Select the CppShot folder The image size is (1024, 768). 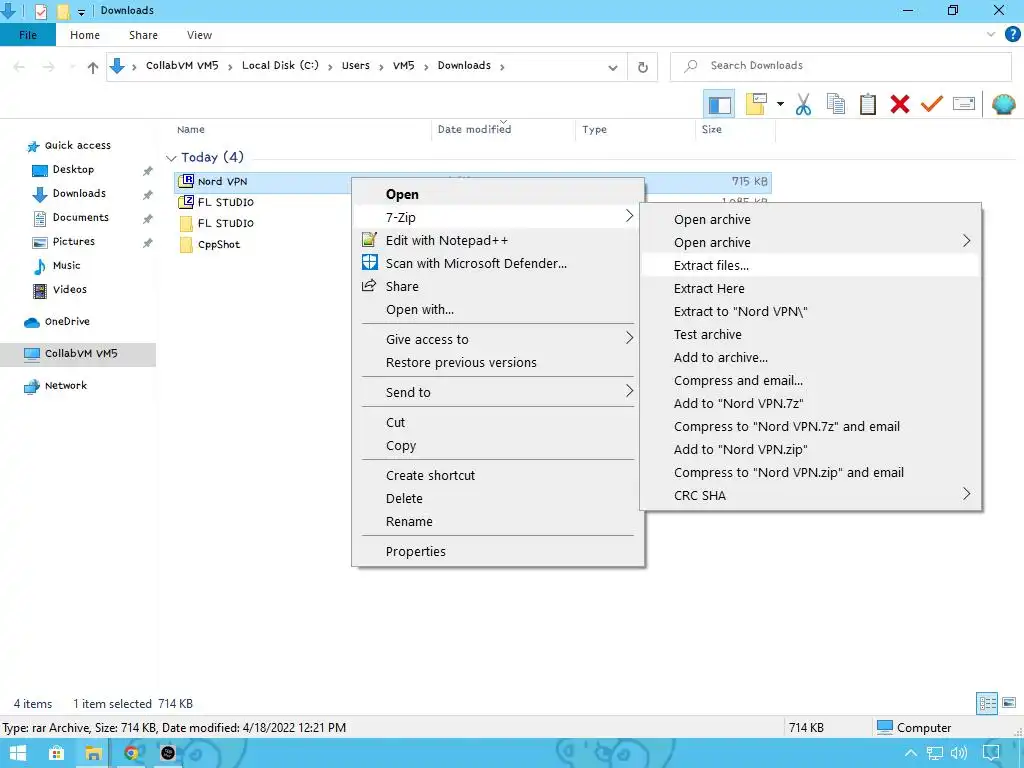click(219, 244)
